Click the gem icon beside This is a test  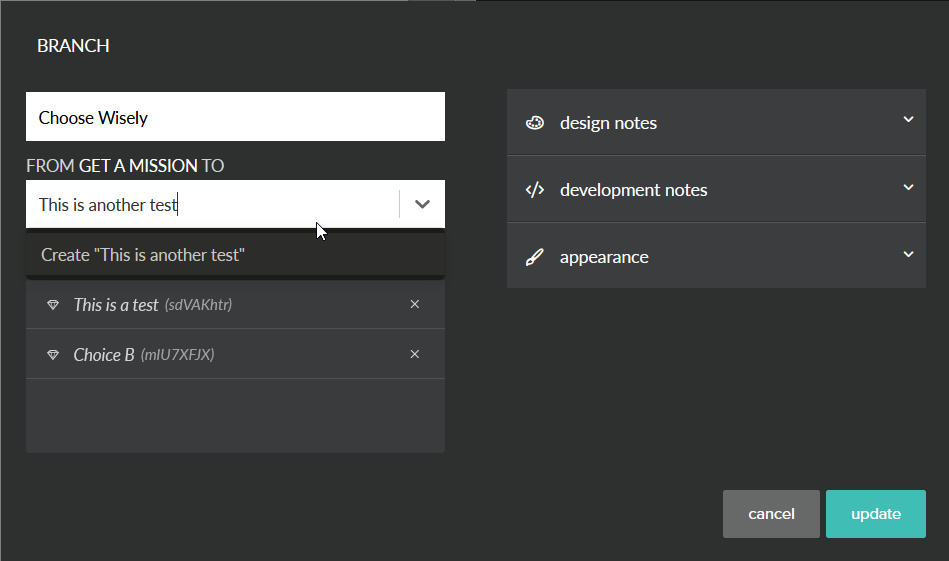[53, 304]
